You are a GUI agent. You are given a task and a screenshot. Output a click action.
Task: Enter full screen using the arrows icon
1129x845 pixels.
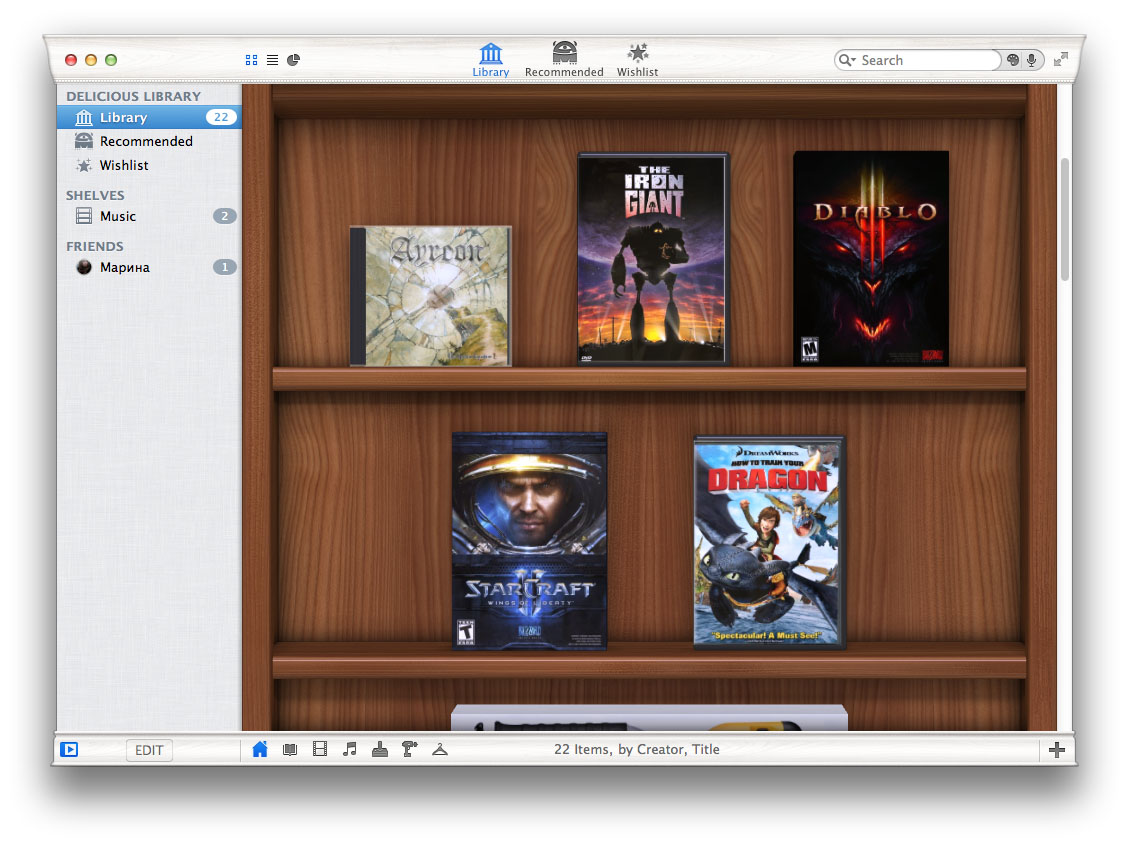pos(1061,60)
